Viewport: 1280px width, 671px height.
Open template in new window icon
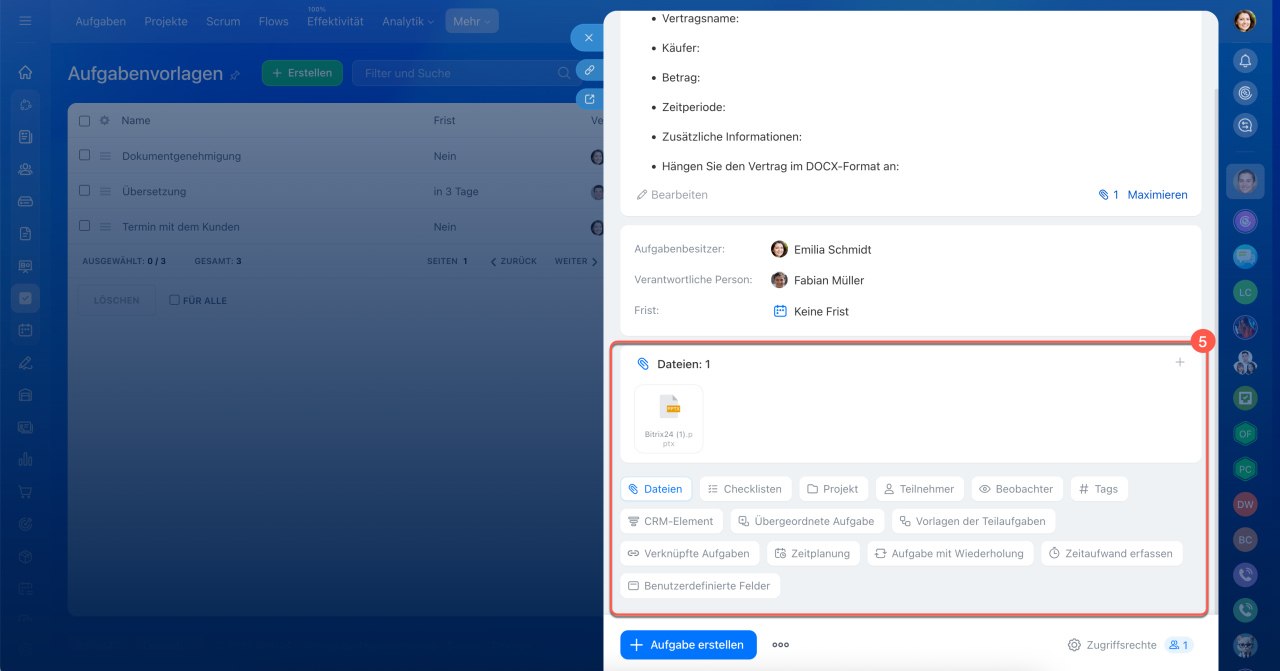click(x=590, y=99)
